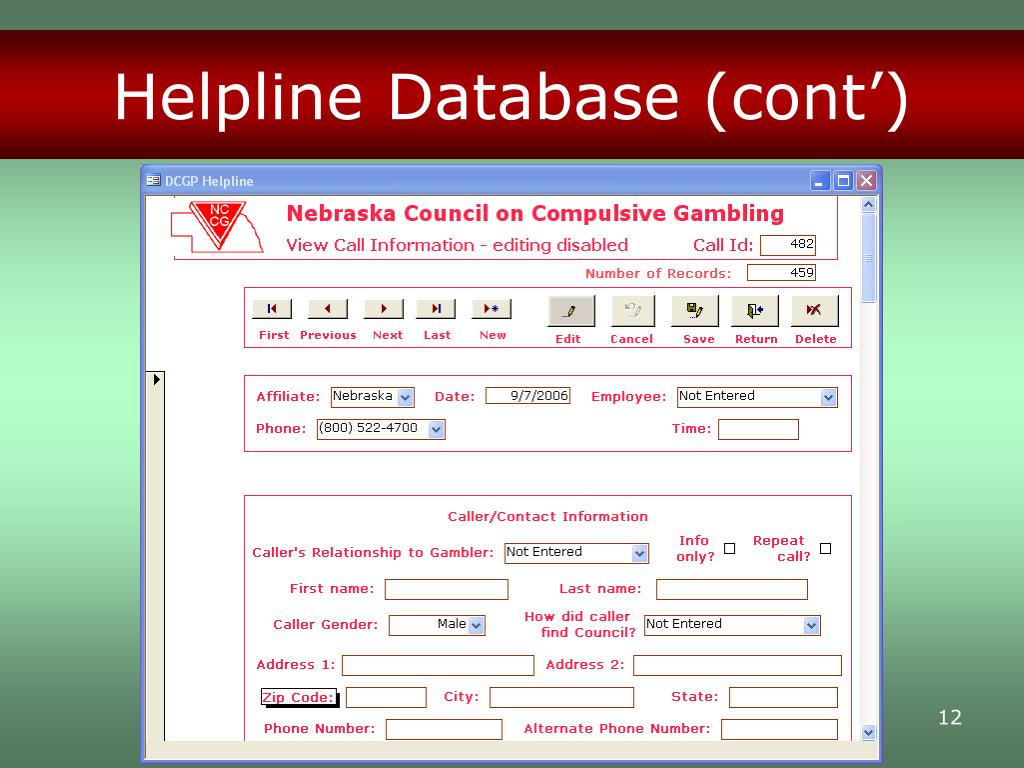Click the Delete record button

[x=814, y=311]
